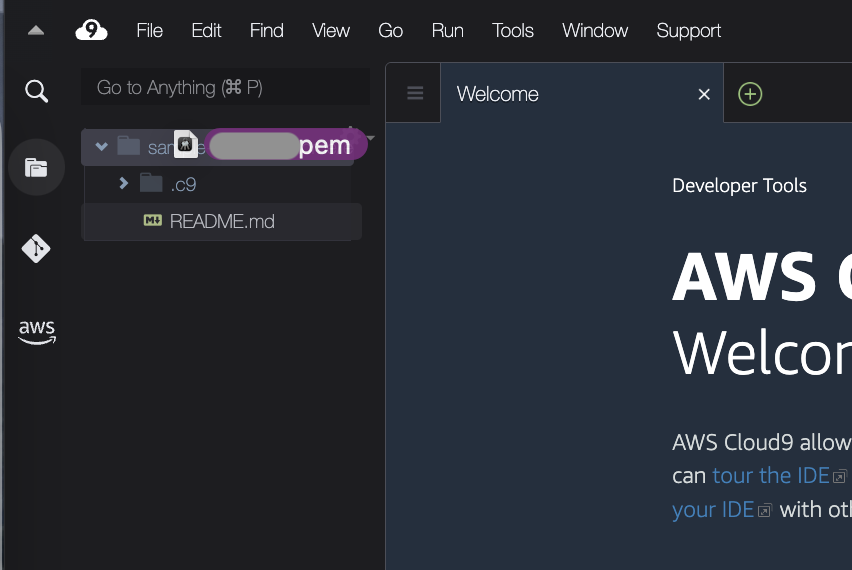Follow the 'tour the IDE' link
The height and width of the screenshot is (570, 852).
(x=771, y=475)
